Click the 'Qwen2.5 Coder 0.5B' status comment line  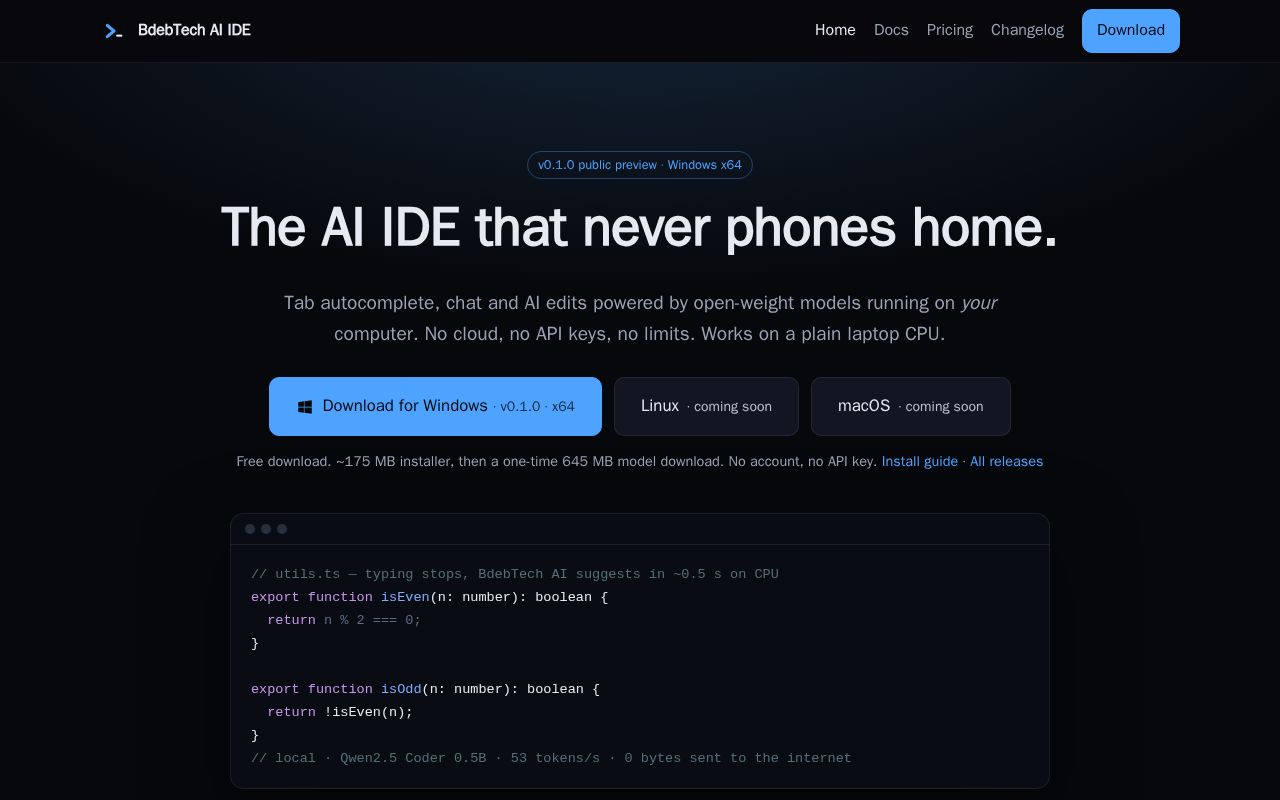[x=551, y=758]
